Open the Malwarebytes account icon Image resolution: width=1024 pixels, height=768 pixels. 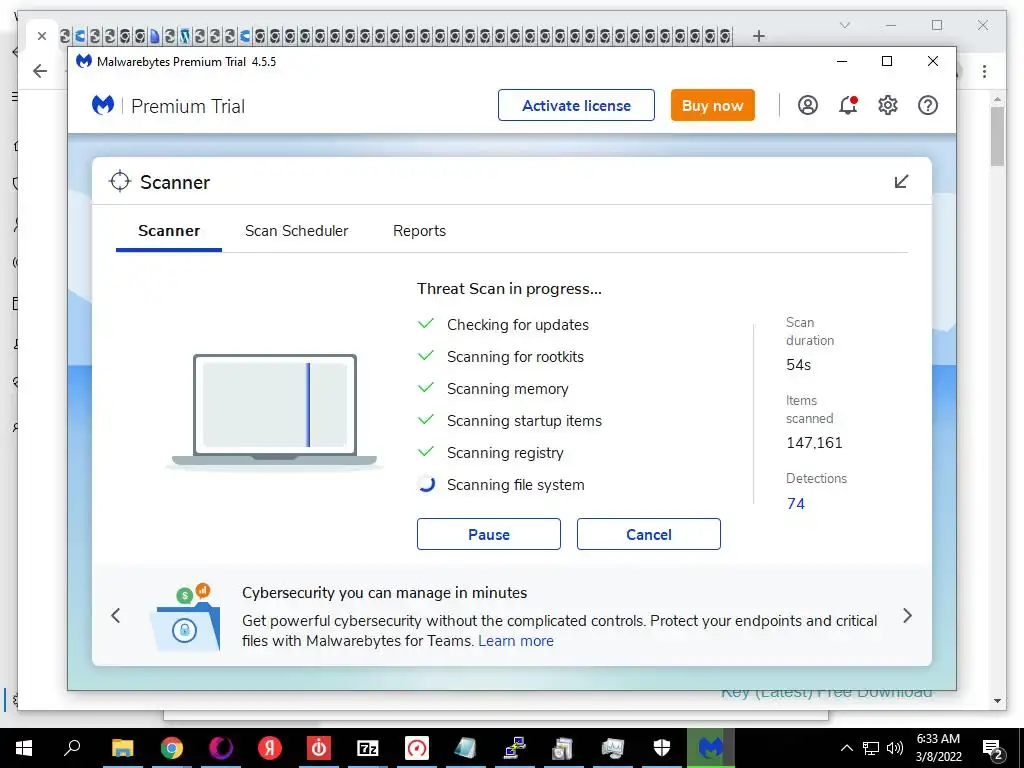pos(807,105)
